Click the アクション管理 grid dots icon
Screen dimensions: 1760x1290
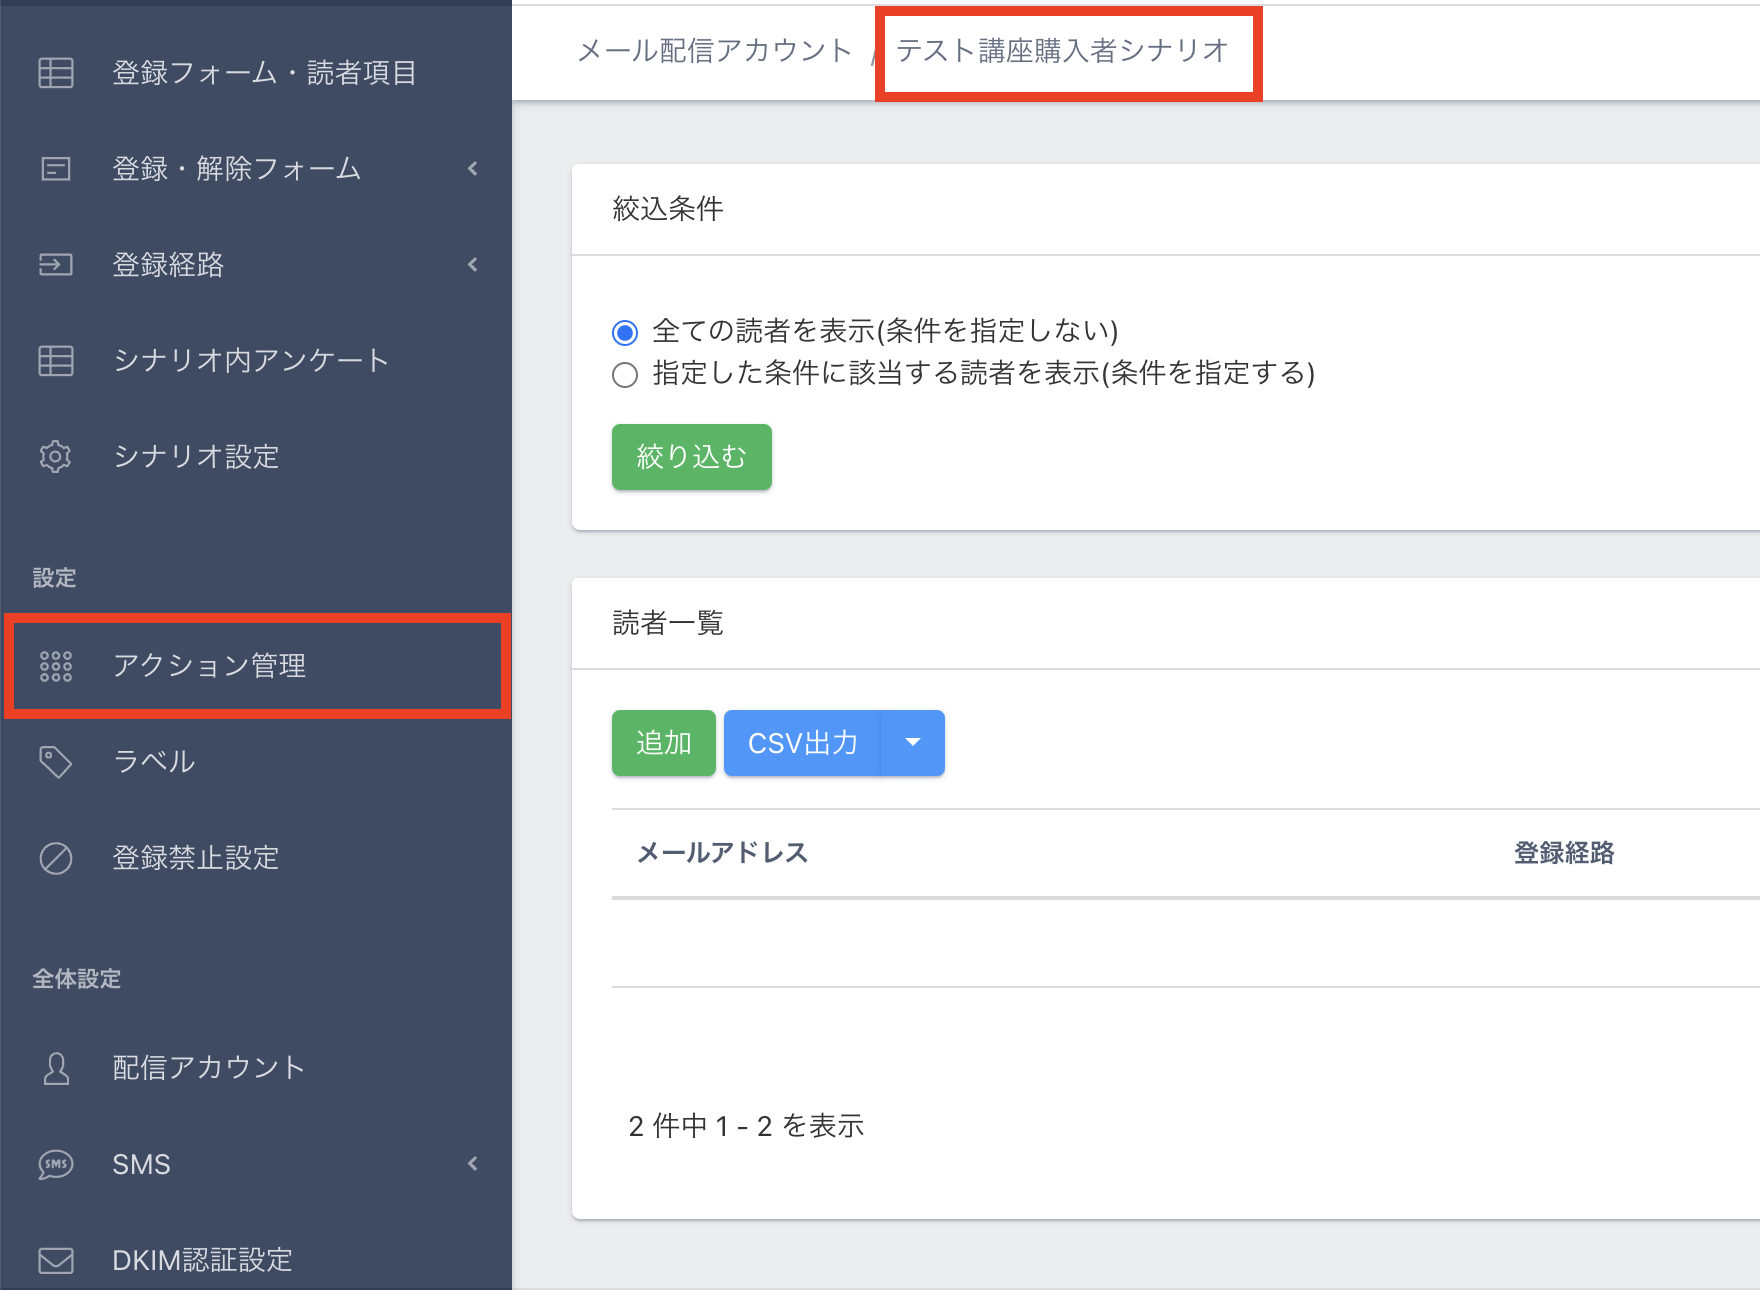coord(56,666)
